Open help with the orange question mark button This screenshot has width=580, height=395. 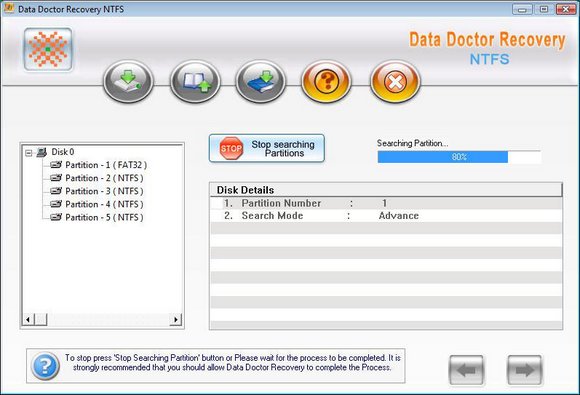point(327,82)
